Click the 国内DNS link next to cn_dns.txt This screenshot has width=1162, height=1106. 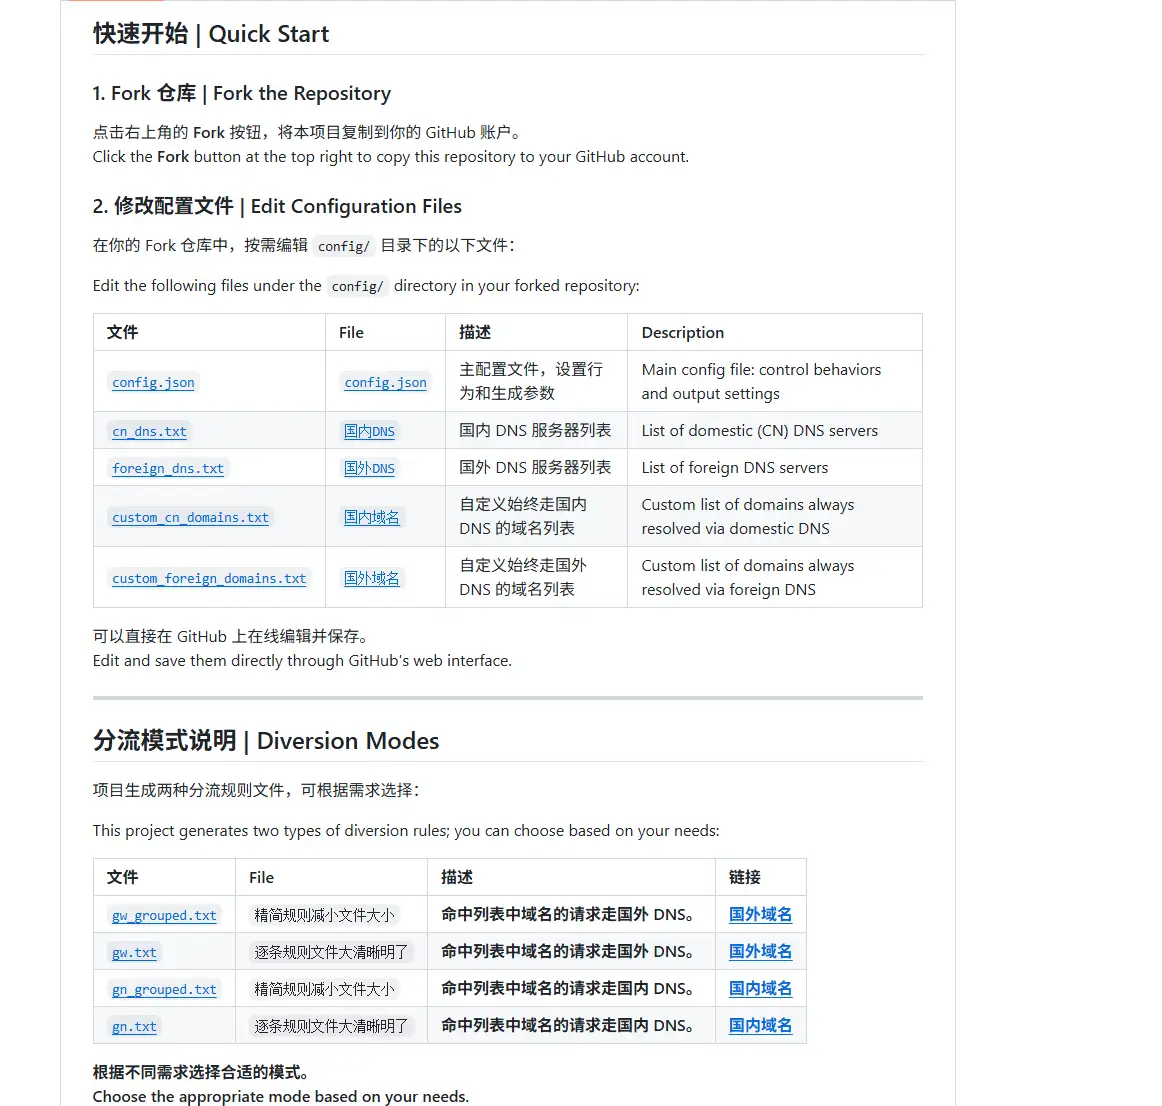point(369,431)
